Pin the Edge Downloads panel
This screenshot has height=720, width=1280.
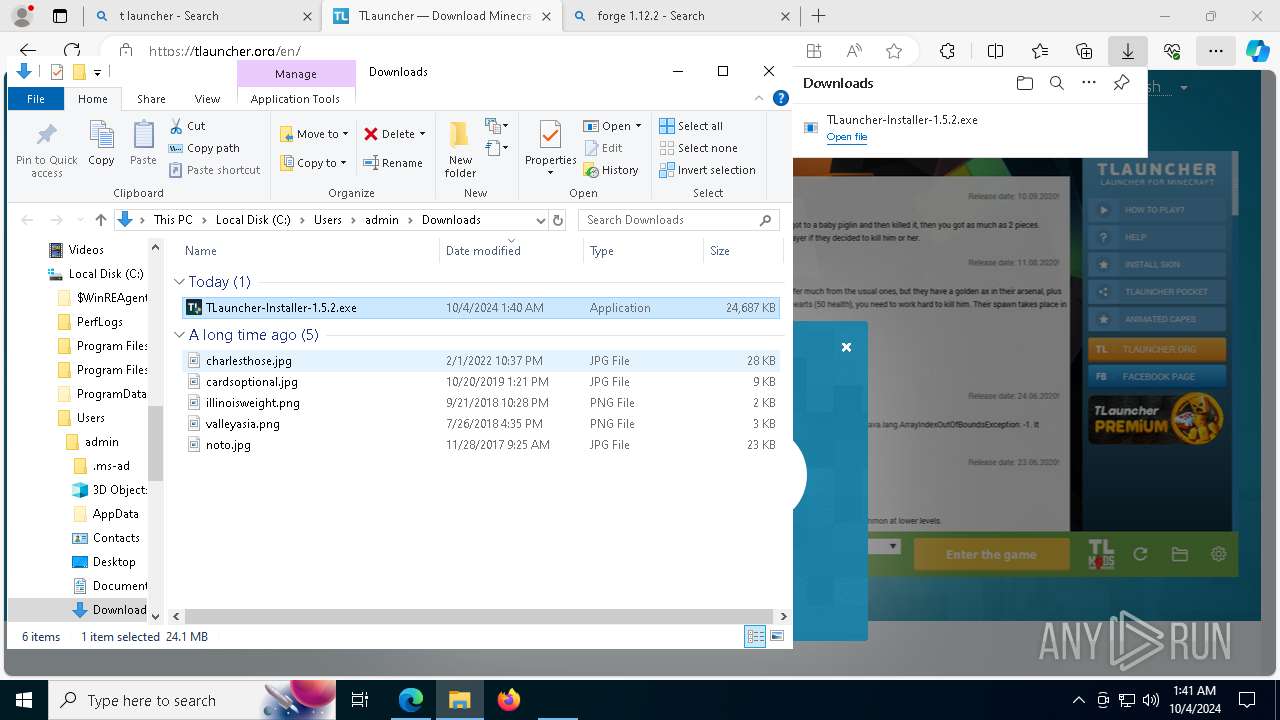point(1121,84)
